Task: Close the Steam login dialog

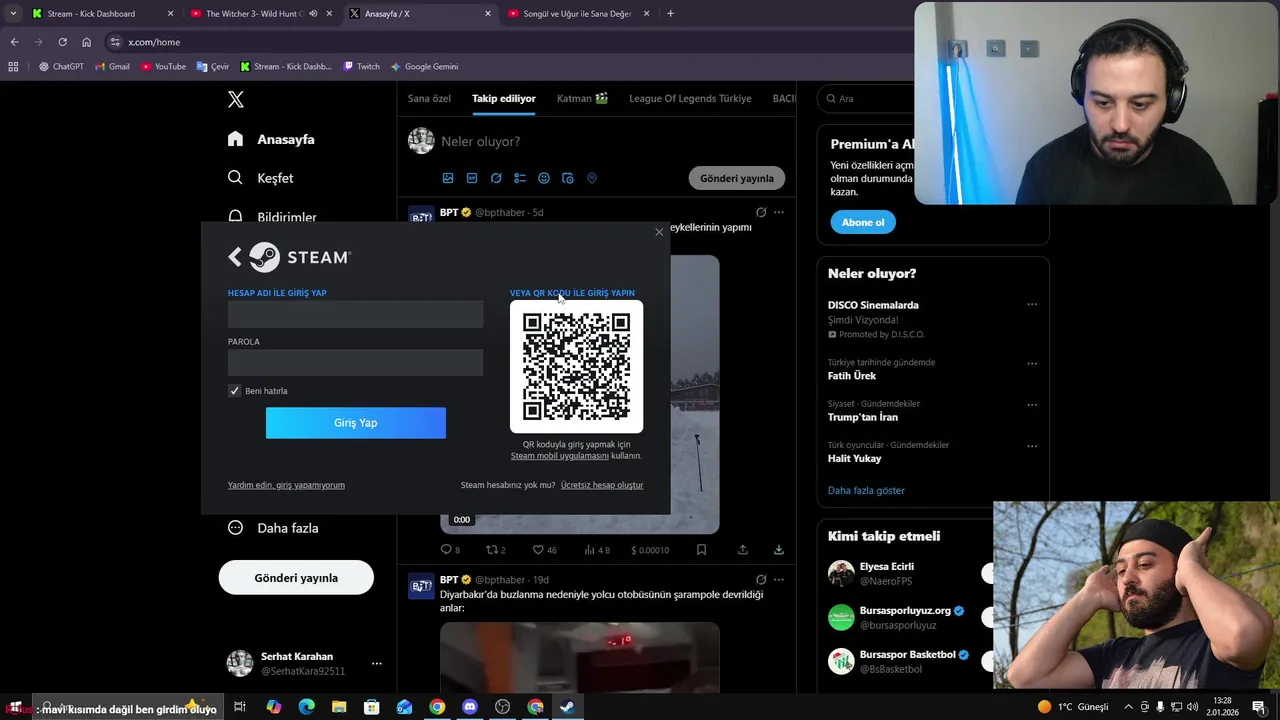Action: point(659,232)
